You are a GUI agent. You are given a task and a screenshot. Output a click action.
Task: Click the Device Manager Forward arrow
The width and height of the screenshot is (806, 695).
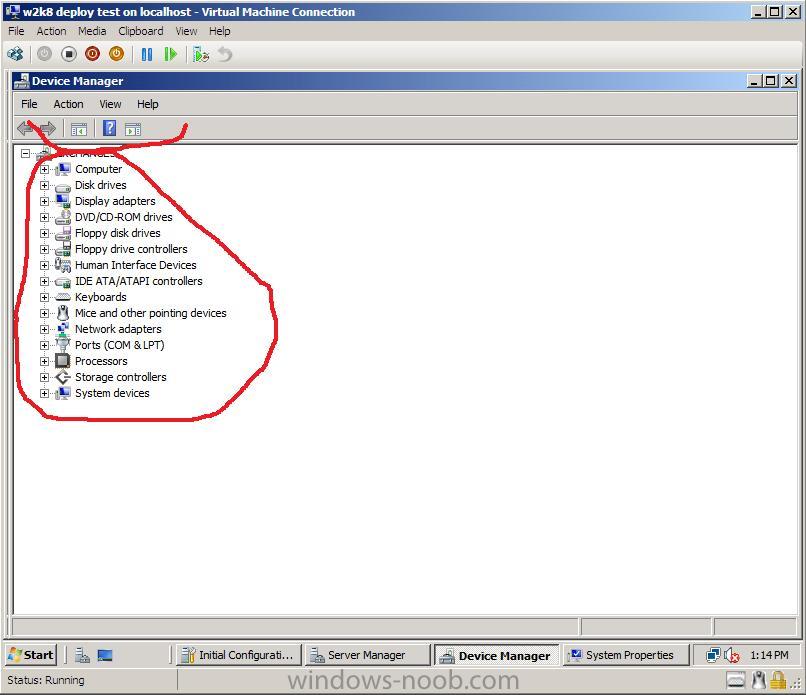(x=47, y=128)
